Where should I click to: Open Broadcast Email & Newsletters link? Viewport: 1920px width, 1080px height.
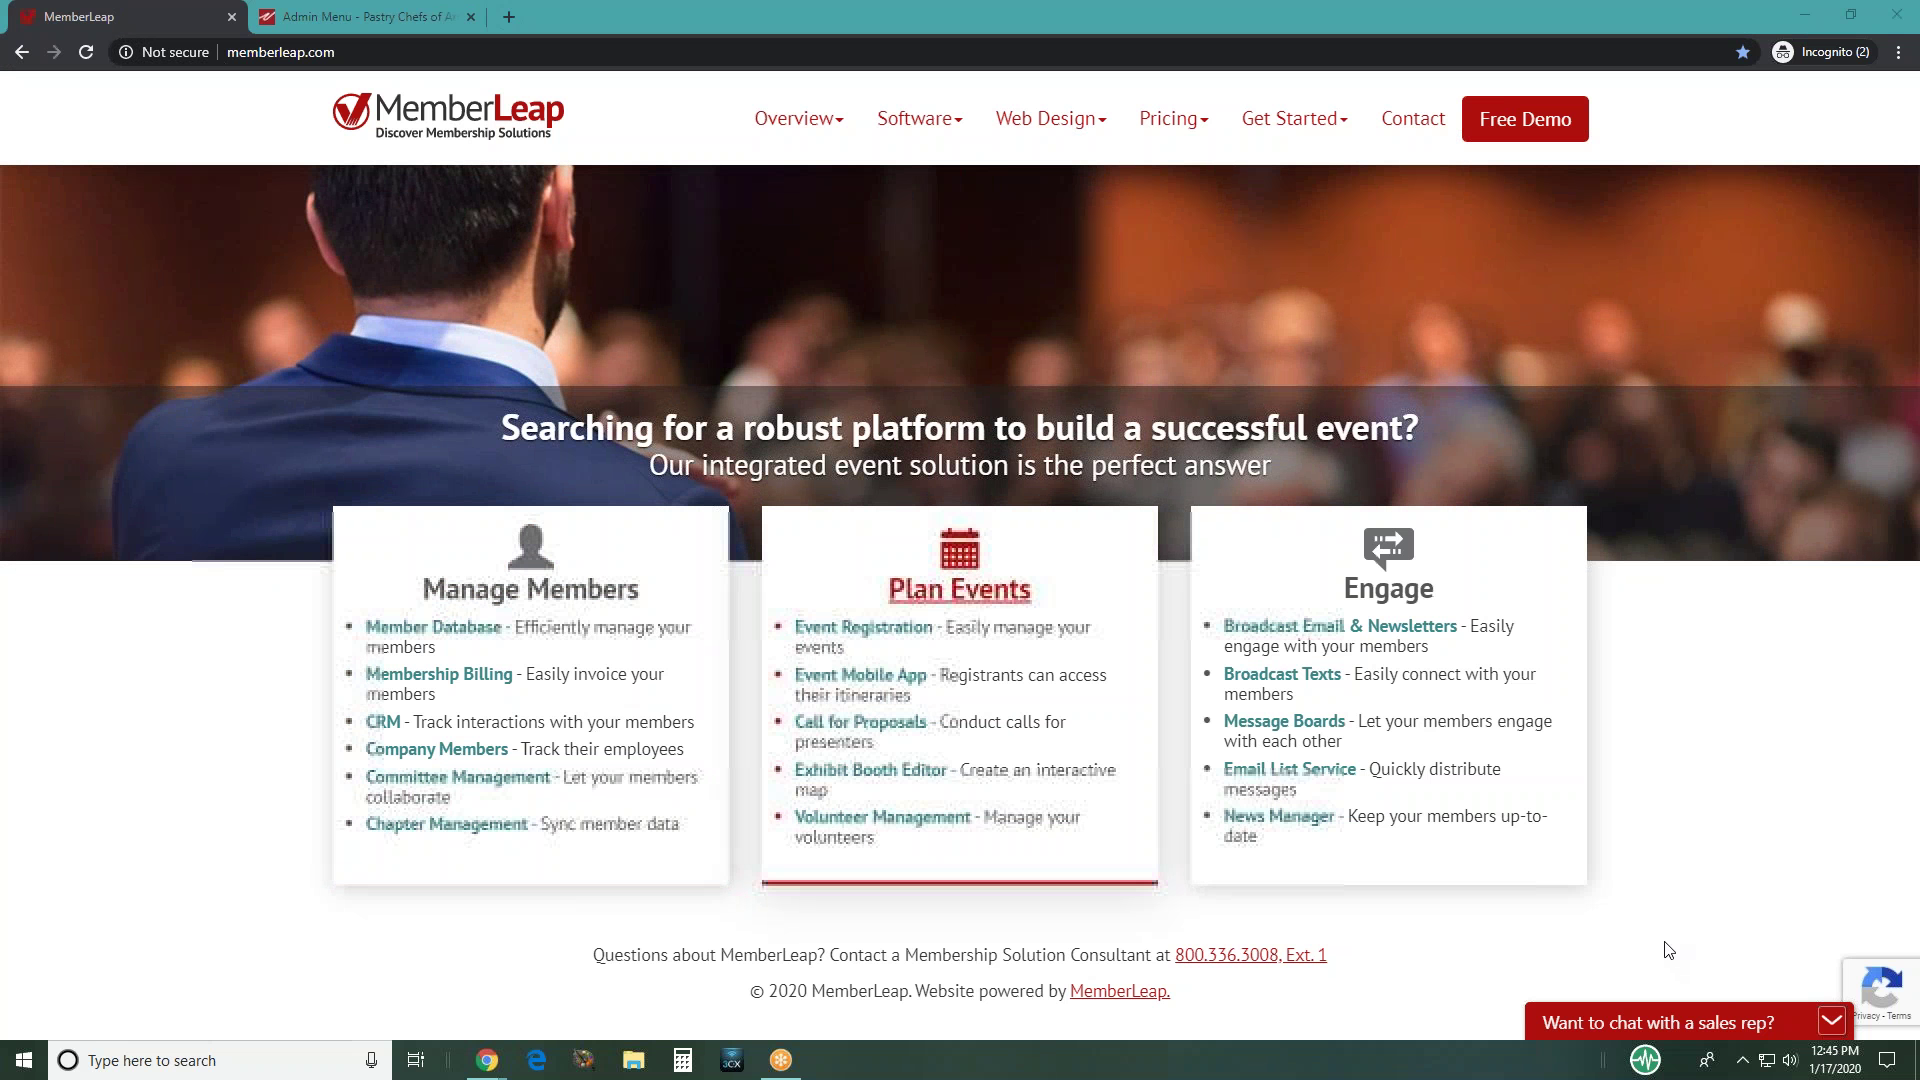1340,626
